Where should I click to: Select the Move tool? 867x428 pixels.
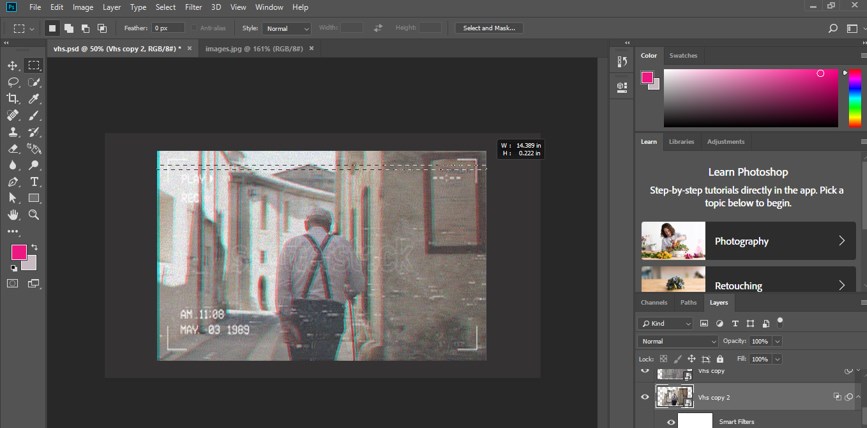[x=13, y=65]
